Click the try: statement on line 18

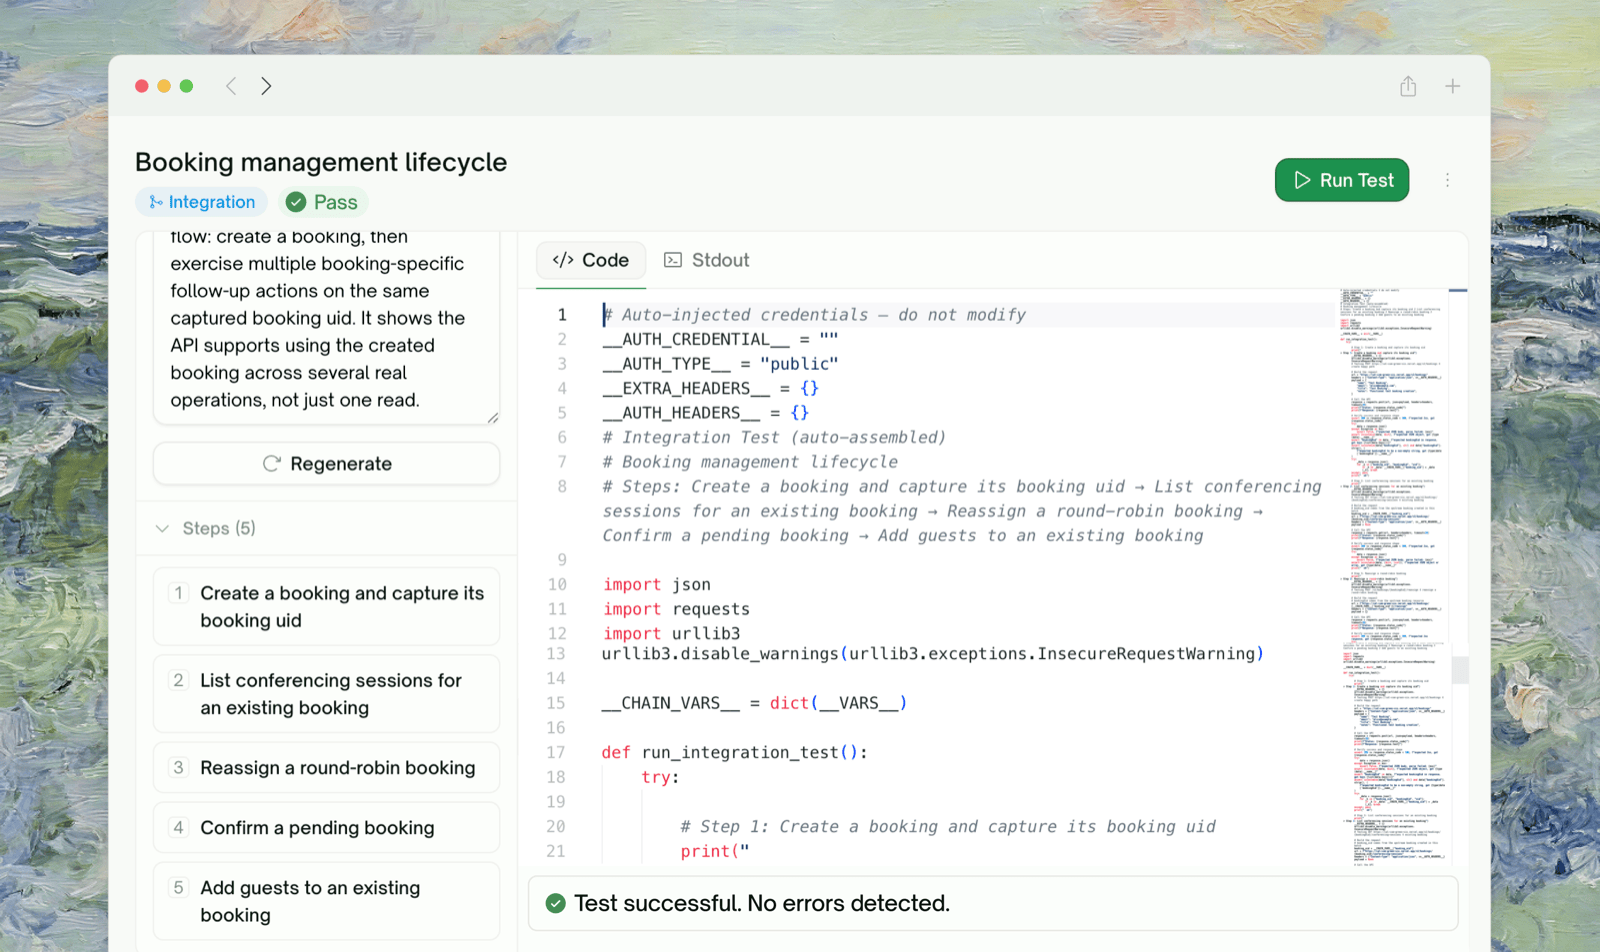point(660,777)
